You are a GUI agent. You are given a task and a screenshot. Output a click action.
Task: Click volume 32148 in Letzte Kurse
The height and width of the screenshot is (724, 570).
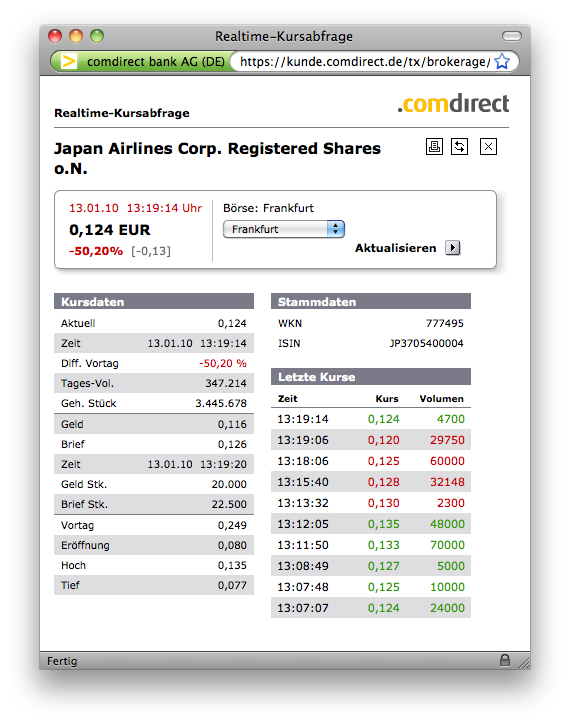pos(447,482)
